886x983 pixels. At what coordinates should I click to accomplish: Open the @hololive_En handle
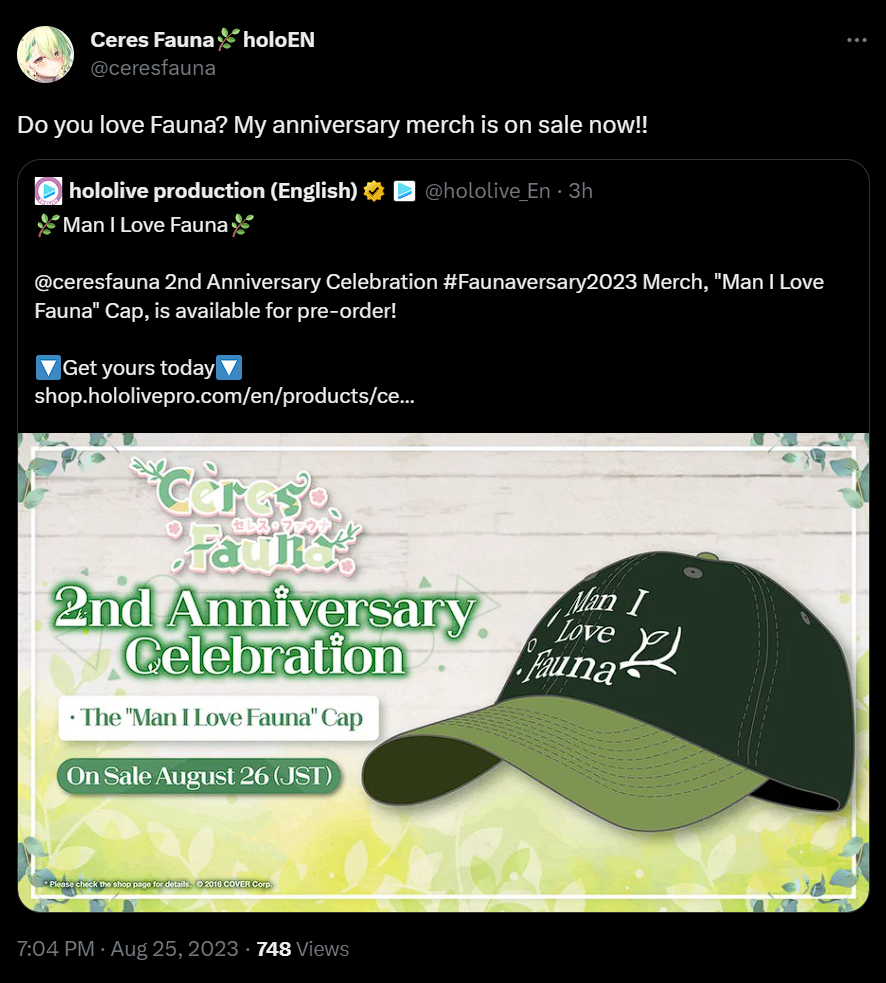[x=487, y=191]
